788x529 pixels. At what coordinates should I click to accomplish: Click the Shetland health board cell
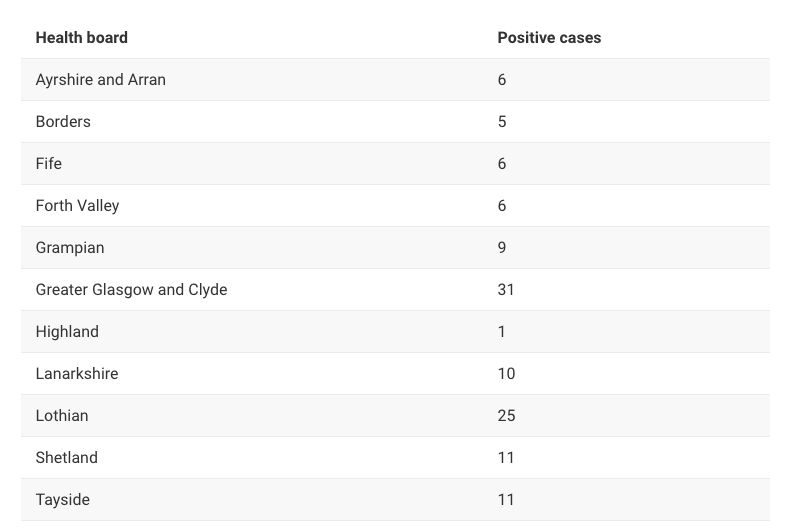point(66,458)
